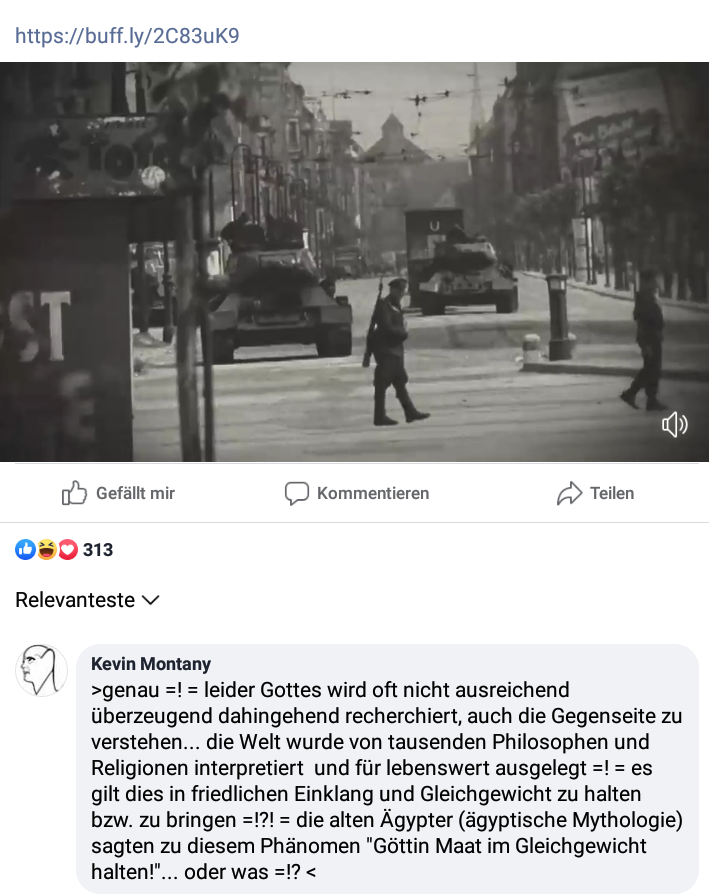This screenshot has width=709, height=896.
Task: Toggle the video sound speaker icon
Action: point(674,425)
